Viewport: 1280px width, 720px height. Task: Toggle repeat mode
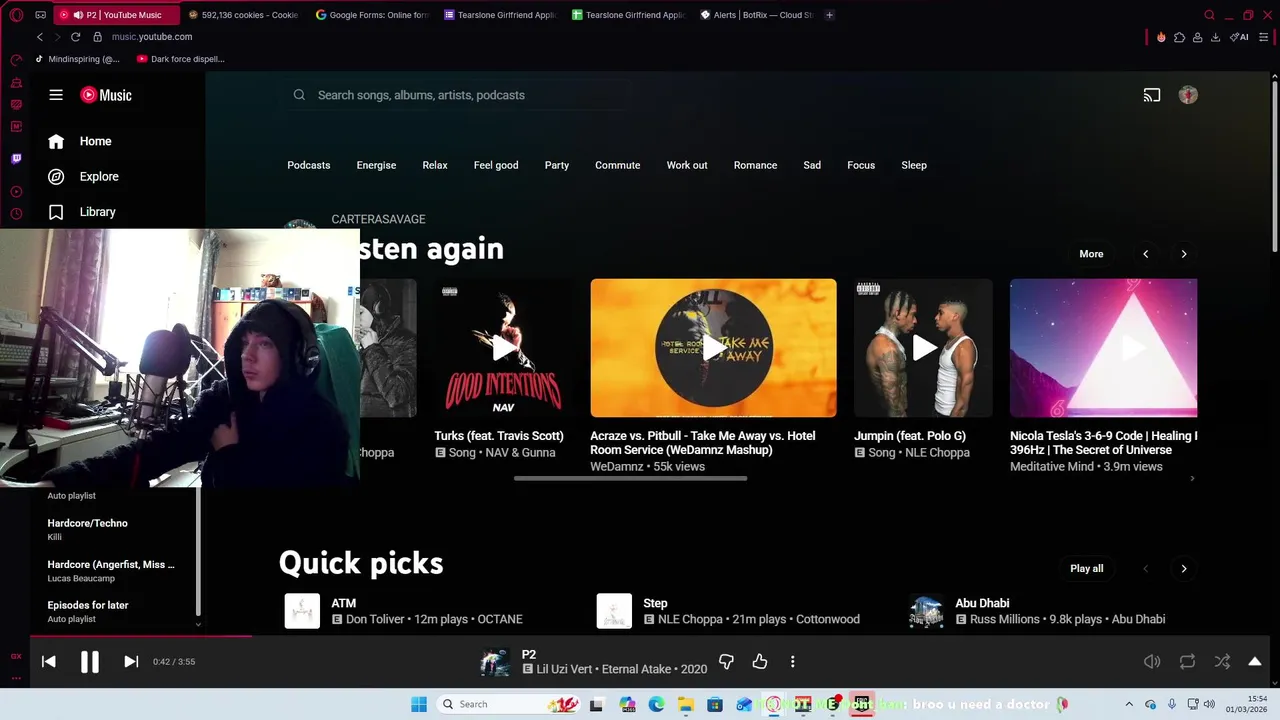[x=1187, y=661]
